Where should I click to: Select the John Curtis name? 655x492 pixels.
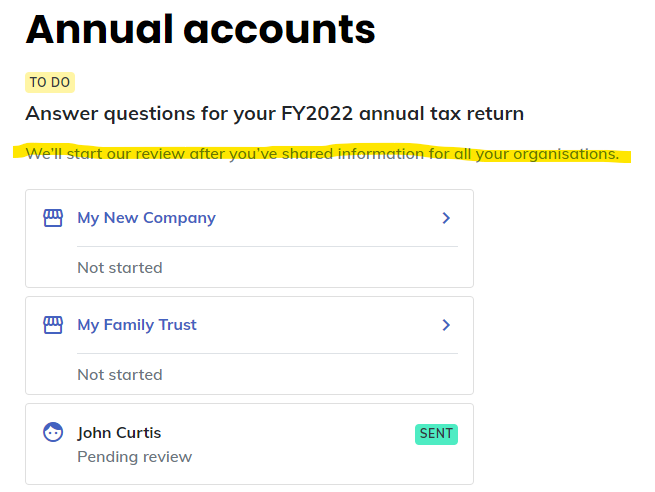[119, 433]
